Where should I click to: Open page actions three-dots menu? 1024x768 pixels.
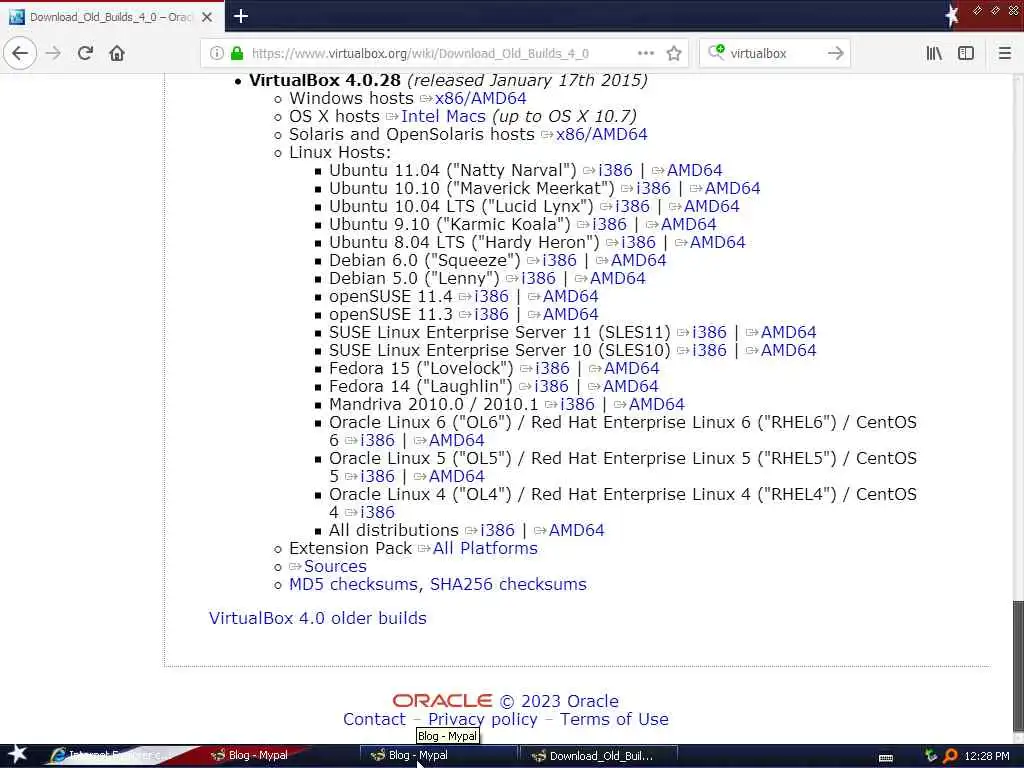point(645,53)
